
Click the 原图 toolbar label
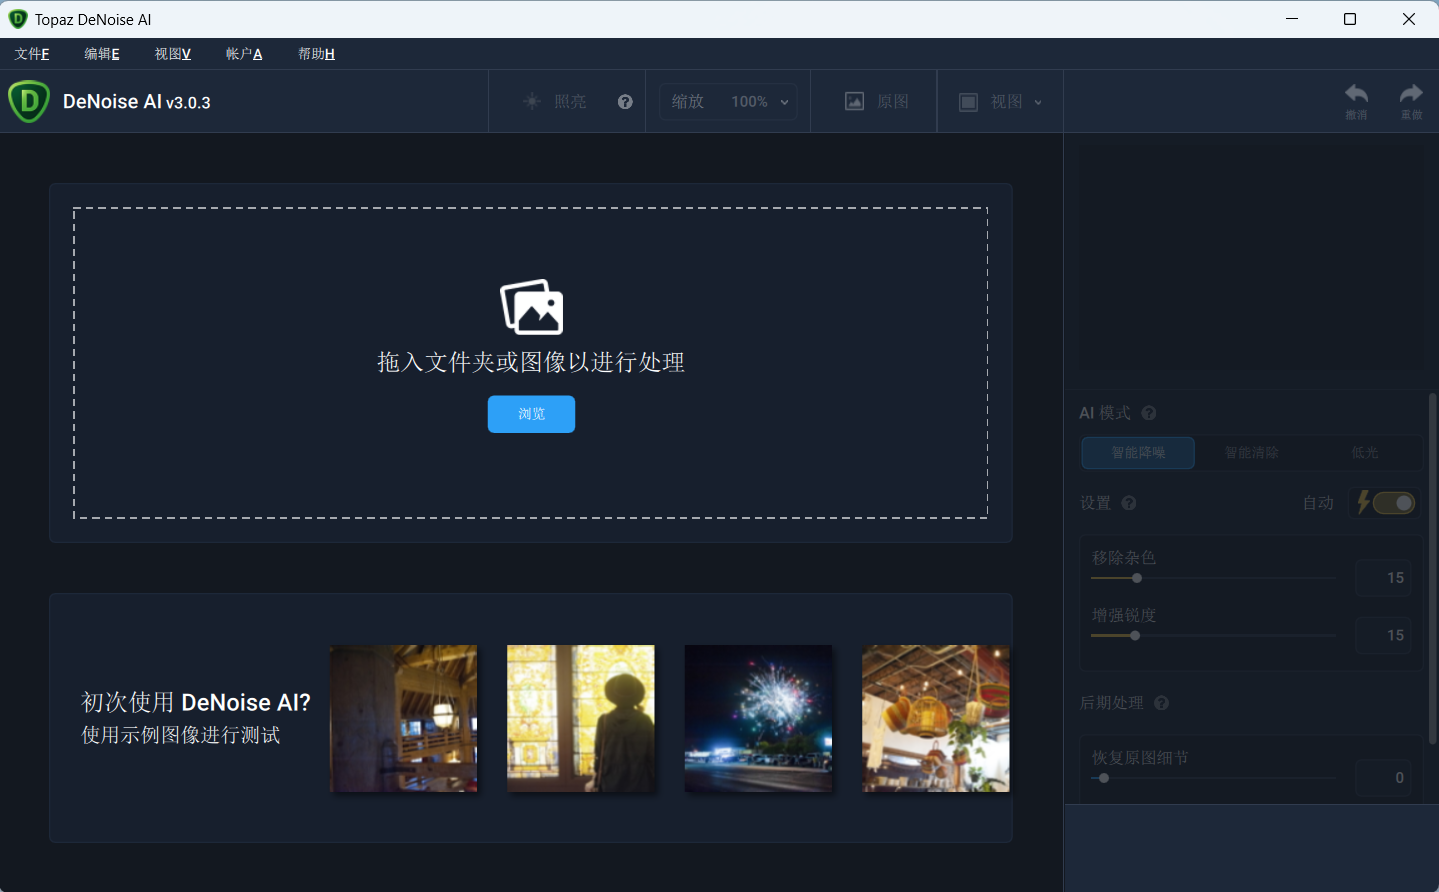[x=893, y=101]
